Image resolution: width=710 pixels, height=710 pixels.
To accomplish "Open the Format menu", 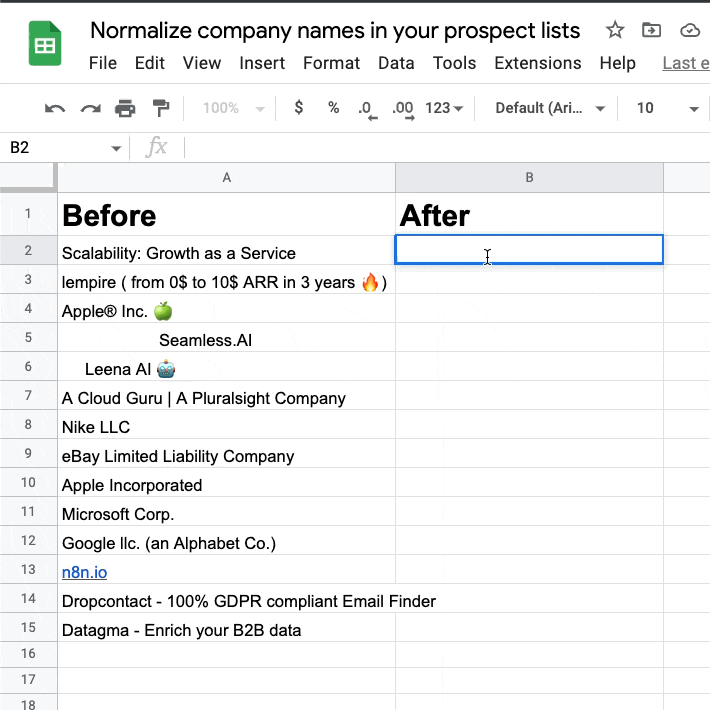I will pos(331,63).
